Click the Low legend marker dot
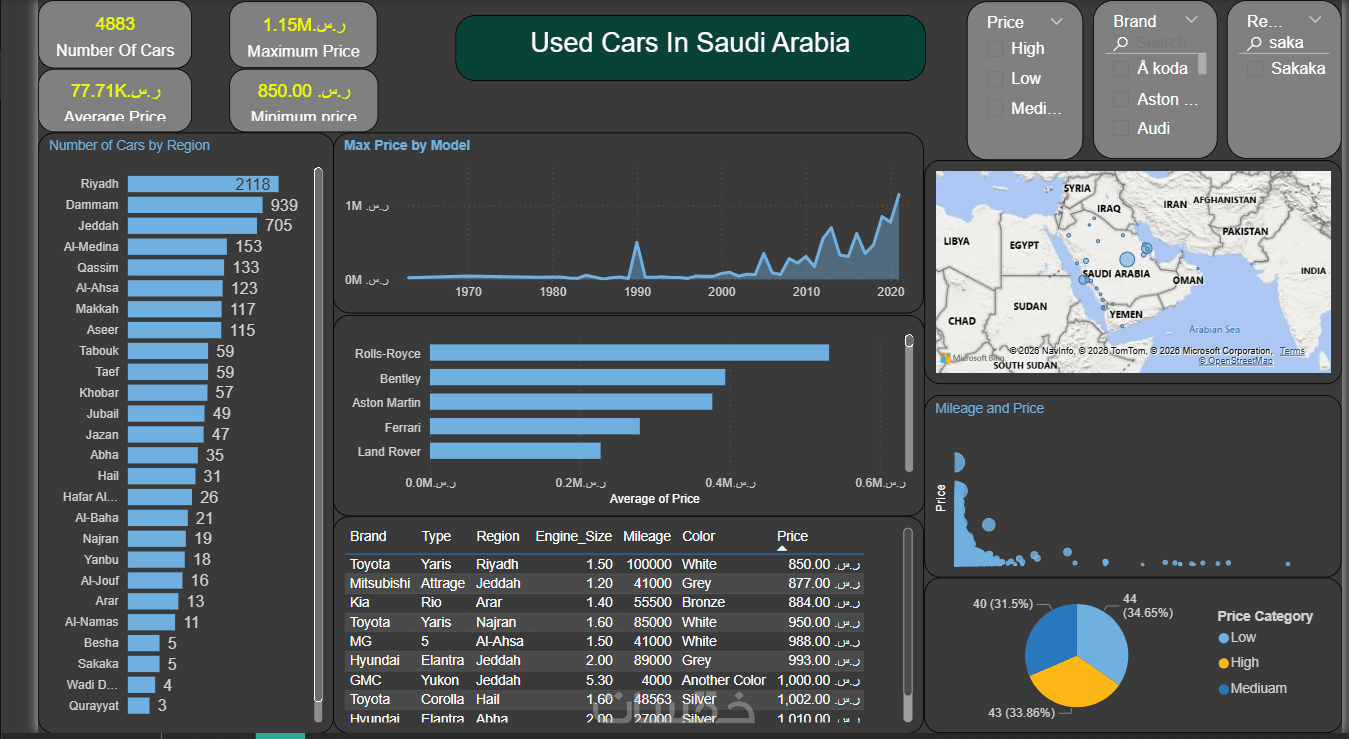 tap(1224, 638)
